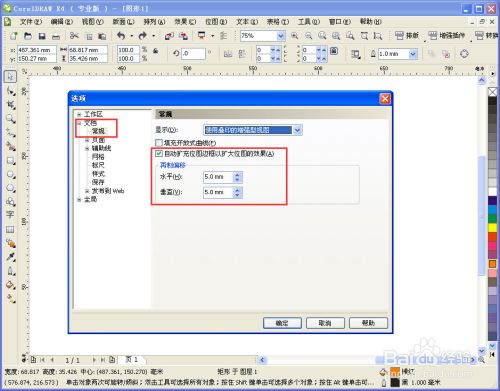Select 标尺 in the options tree

pos(98,165)
